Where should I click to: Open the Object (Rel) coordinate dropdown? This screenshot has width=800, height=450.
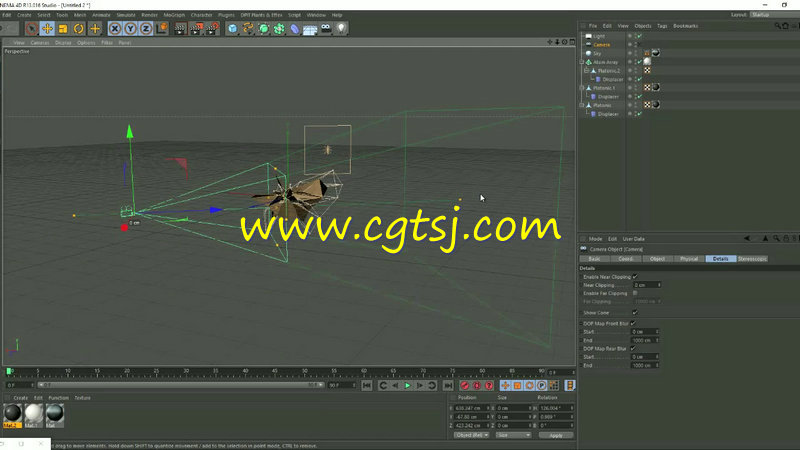(471, 435)
